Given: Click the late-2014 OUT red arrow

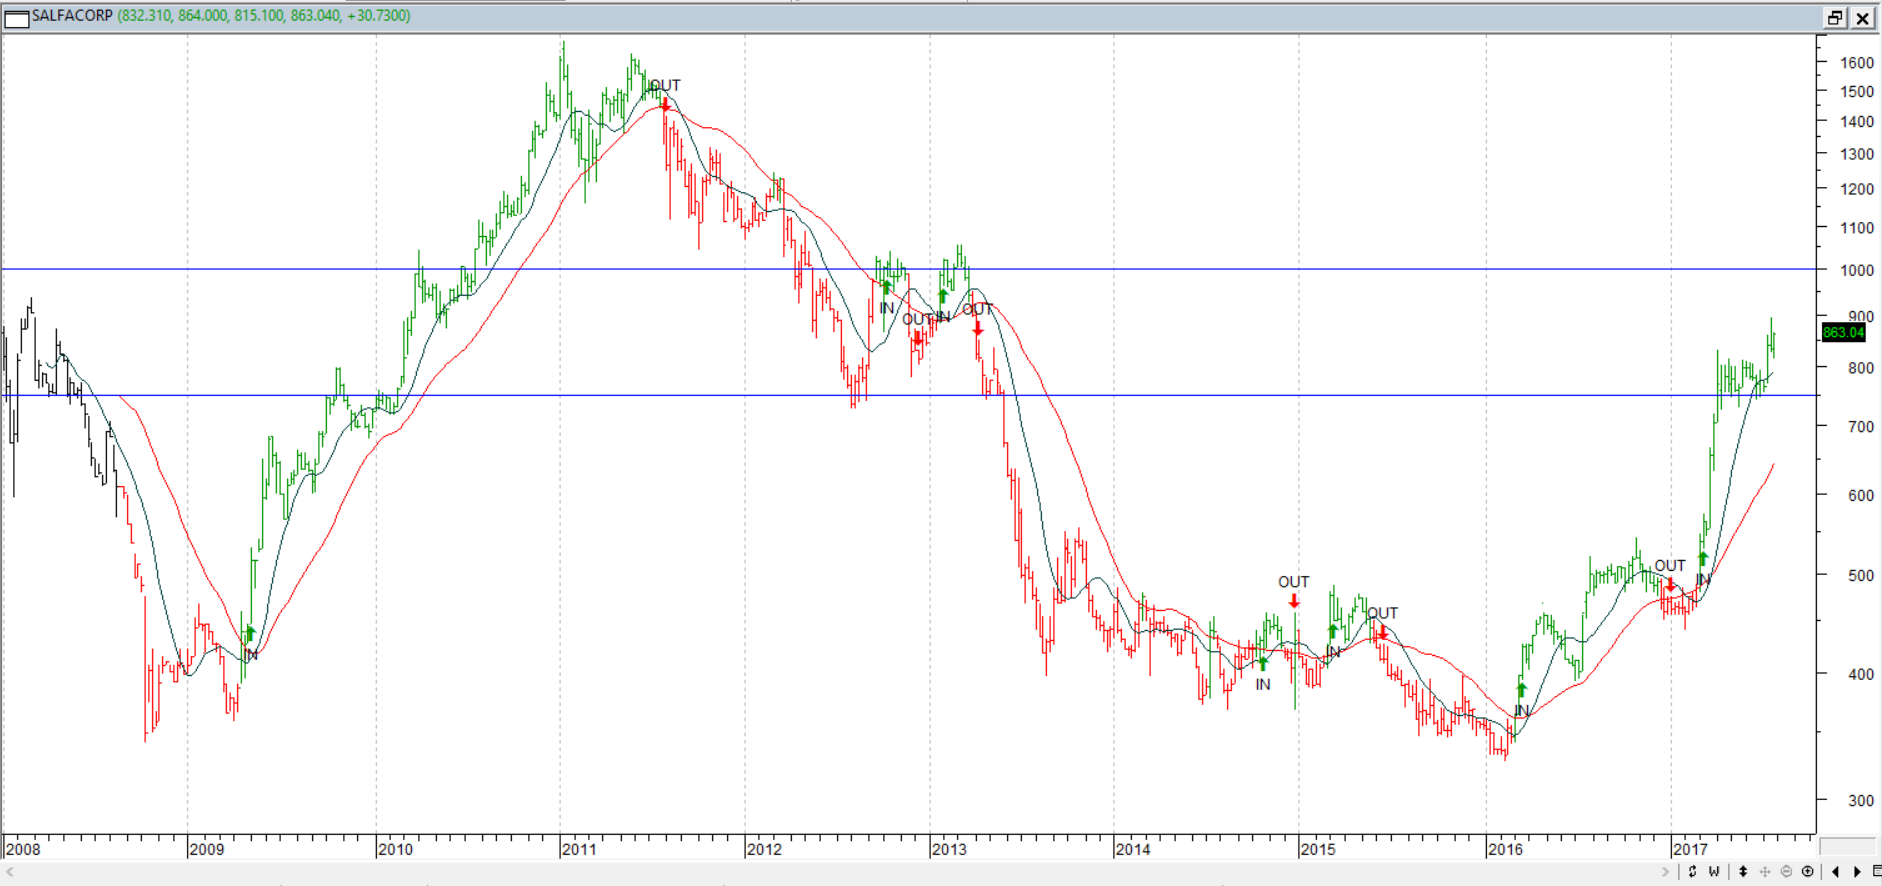Looking at the screenshot, I should [x=1294, y=601].
